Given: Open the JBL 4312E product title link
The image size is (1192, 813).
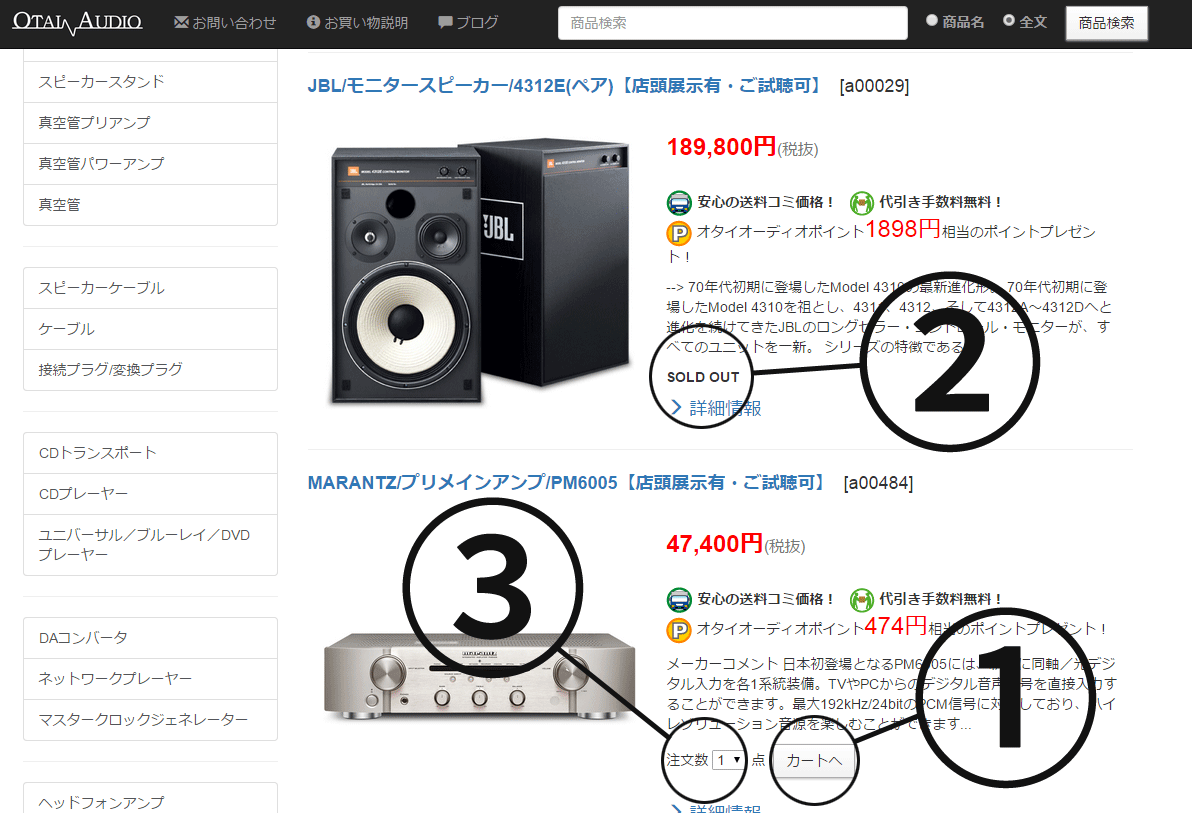Looking at the screenshot, I should pyautogui.click(x=567, y=86).
